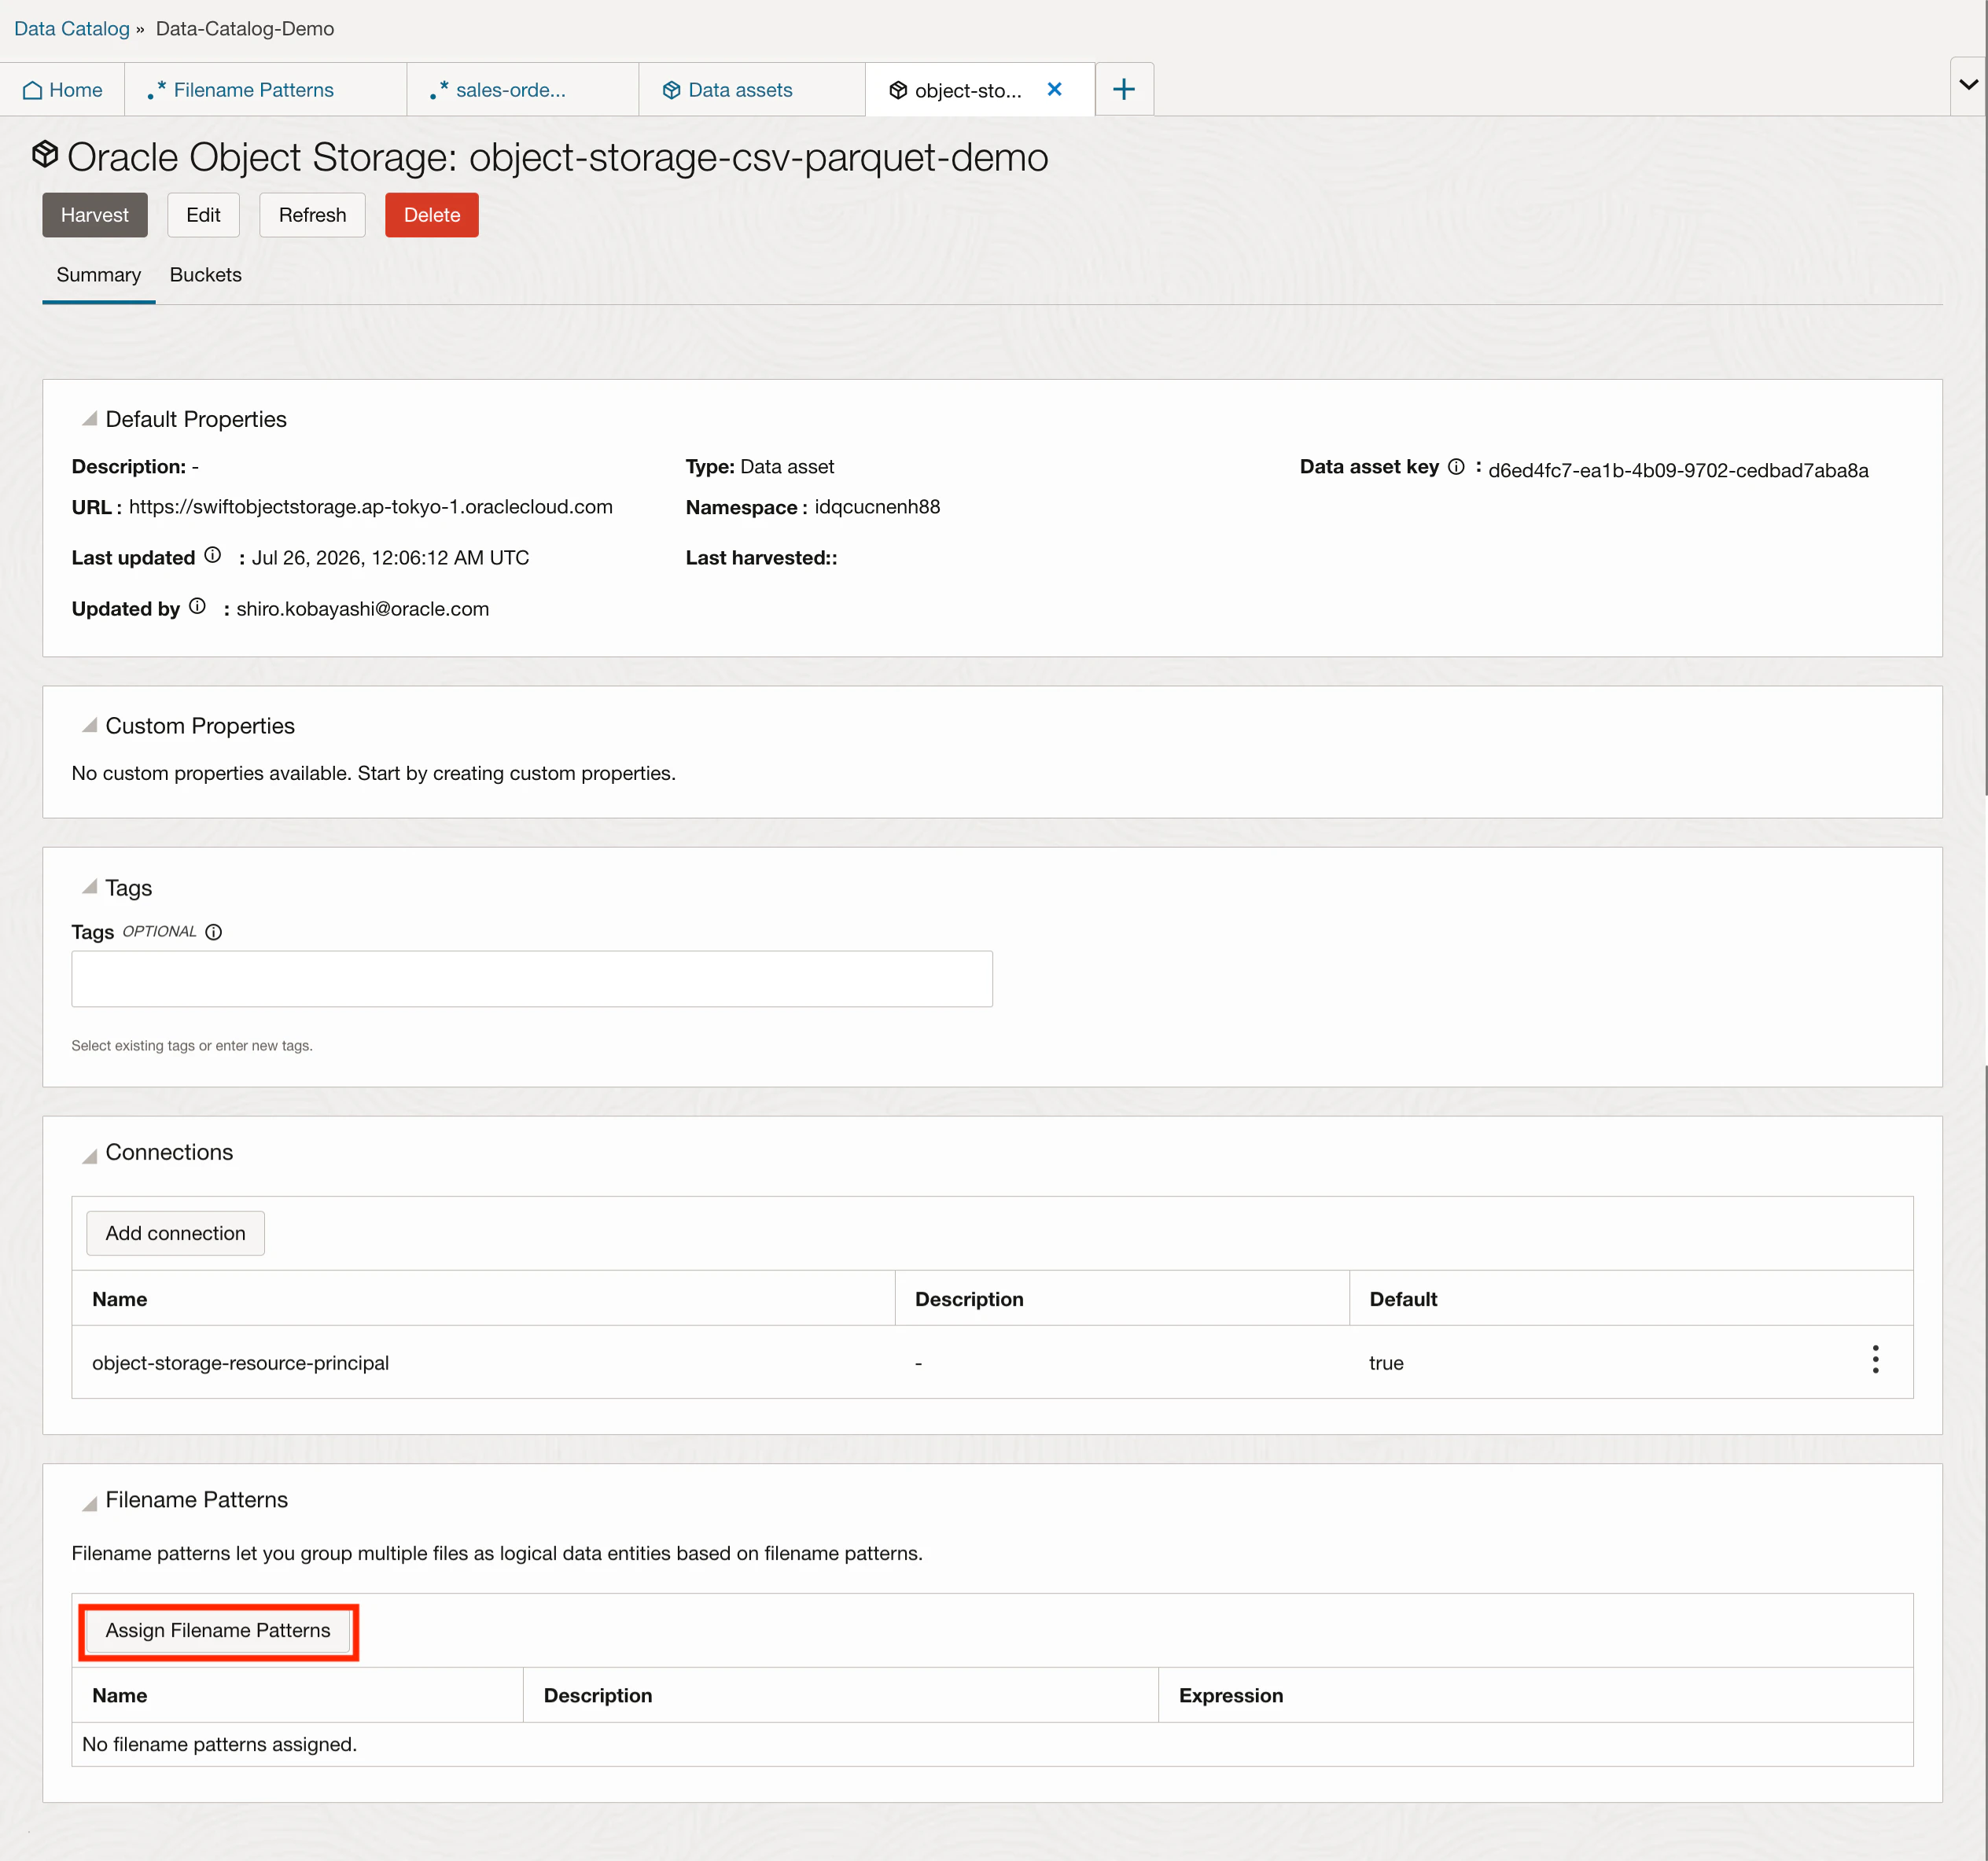Click the Filename Patterns tab pattern icon
1988x1861 pixels.
[x=157, y=90]
